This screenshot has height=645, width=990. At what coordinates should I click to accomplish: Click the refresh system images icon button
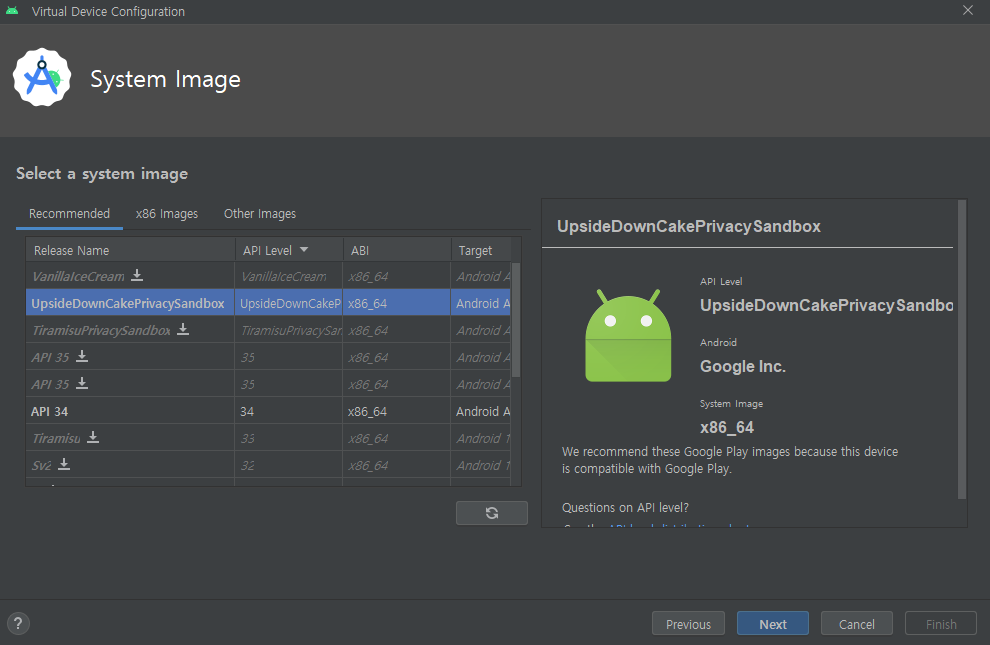pyautogui.click(x=492, y=513)
